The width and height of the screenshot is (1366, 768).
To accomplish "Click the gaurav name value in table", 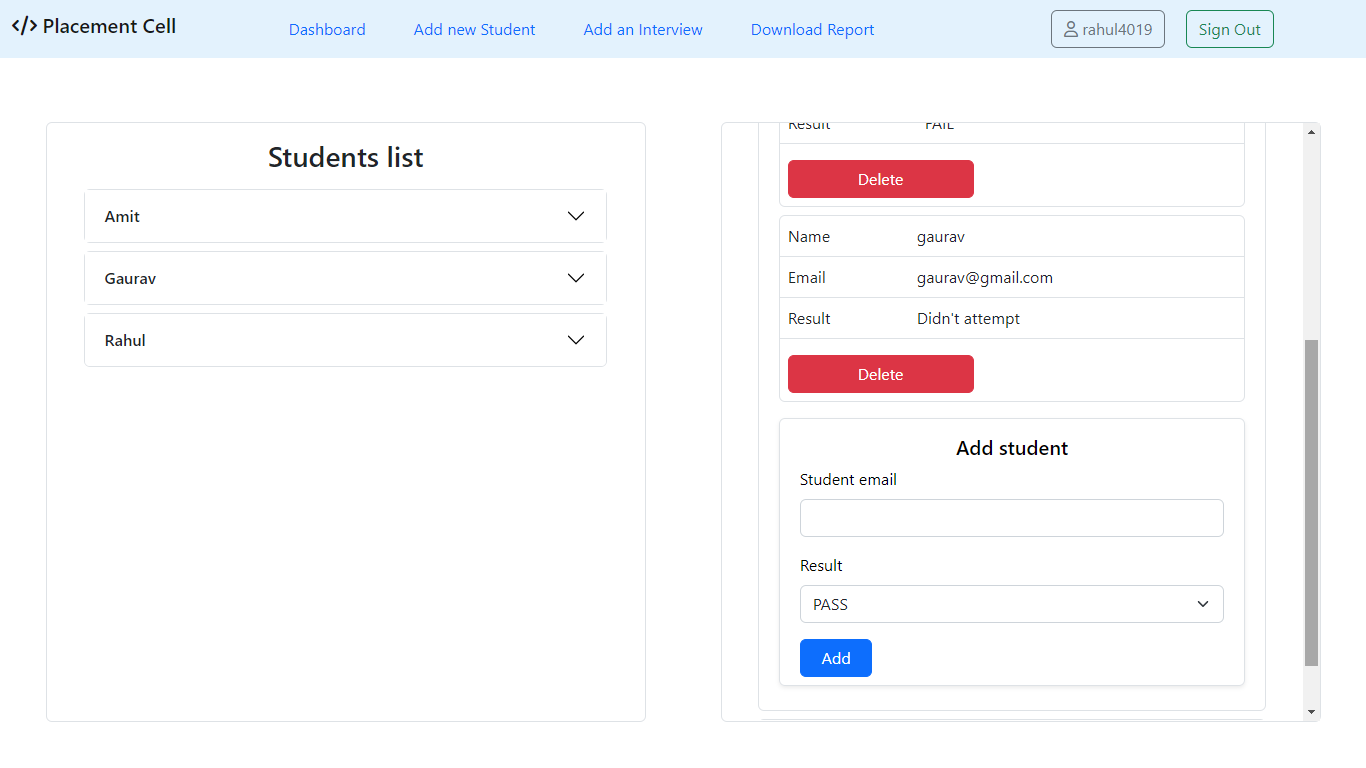I will point(941,237).
